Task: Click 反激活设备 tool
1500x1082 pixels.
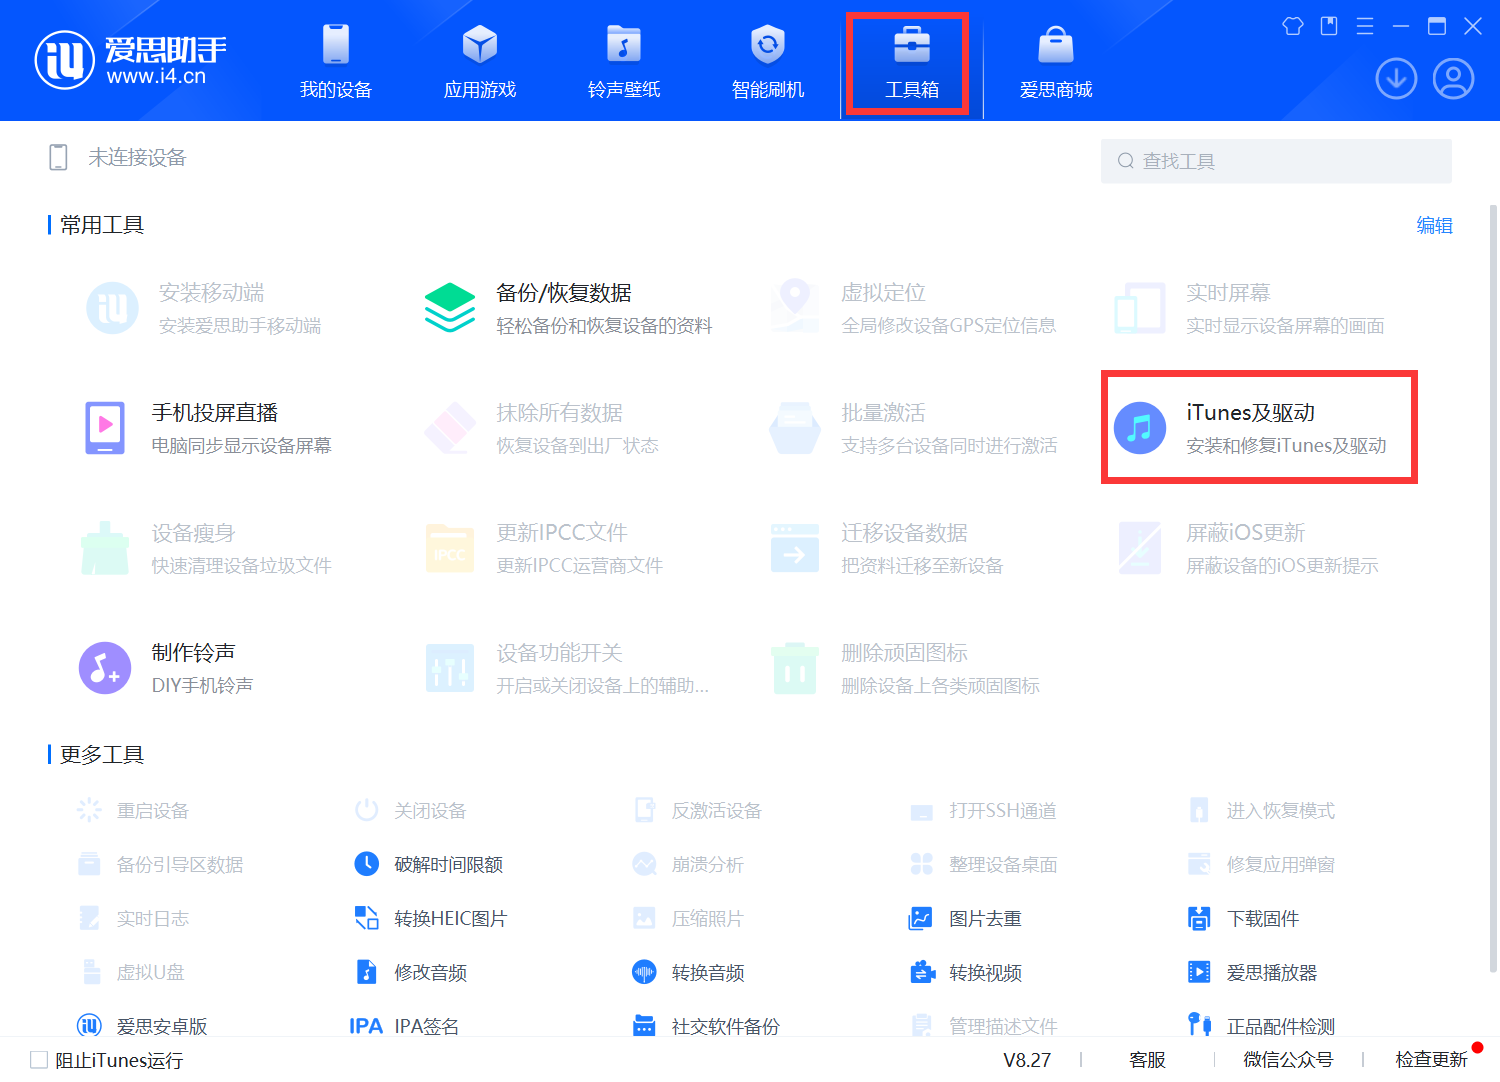Action: [697, 810]
